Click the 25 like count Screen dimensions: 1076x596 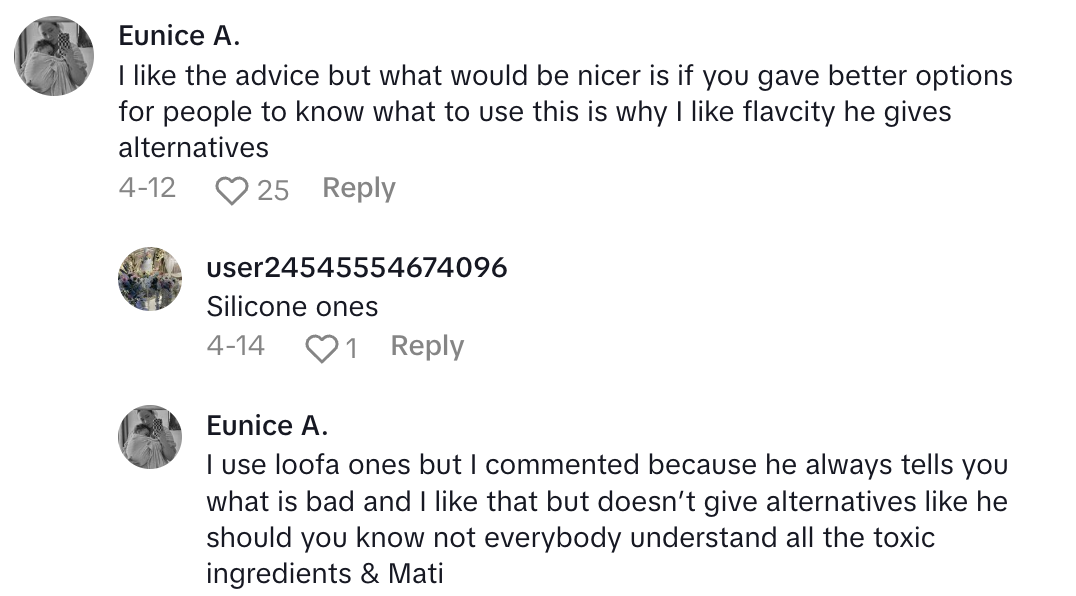273,189
